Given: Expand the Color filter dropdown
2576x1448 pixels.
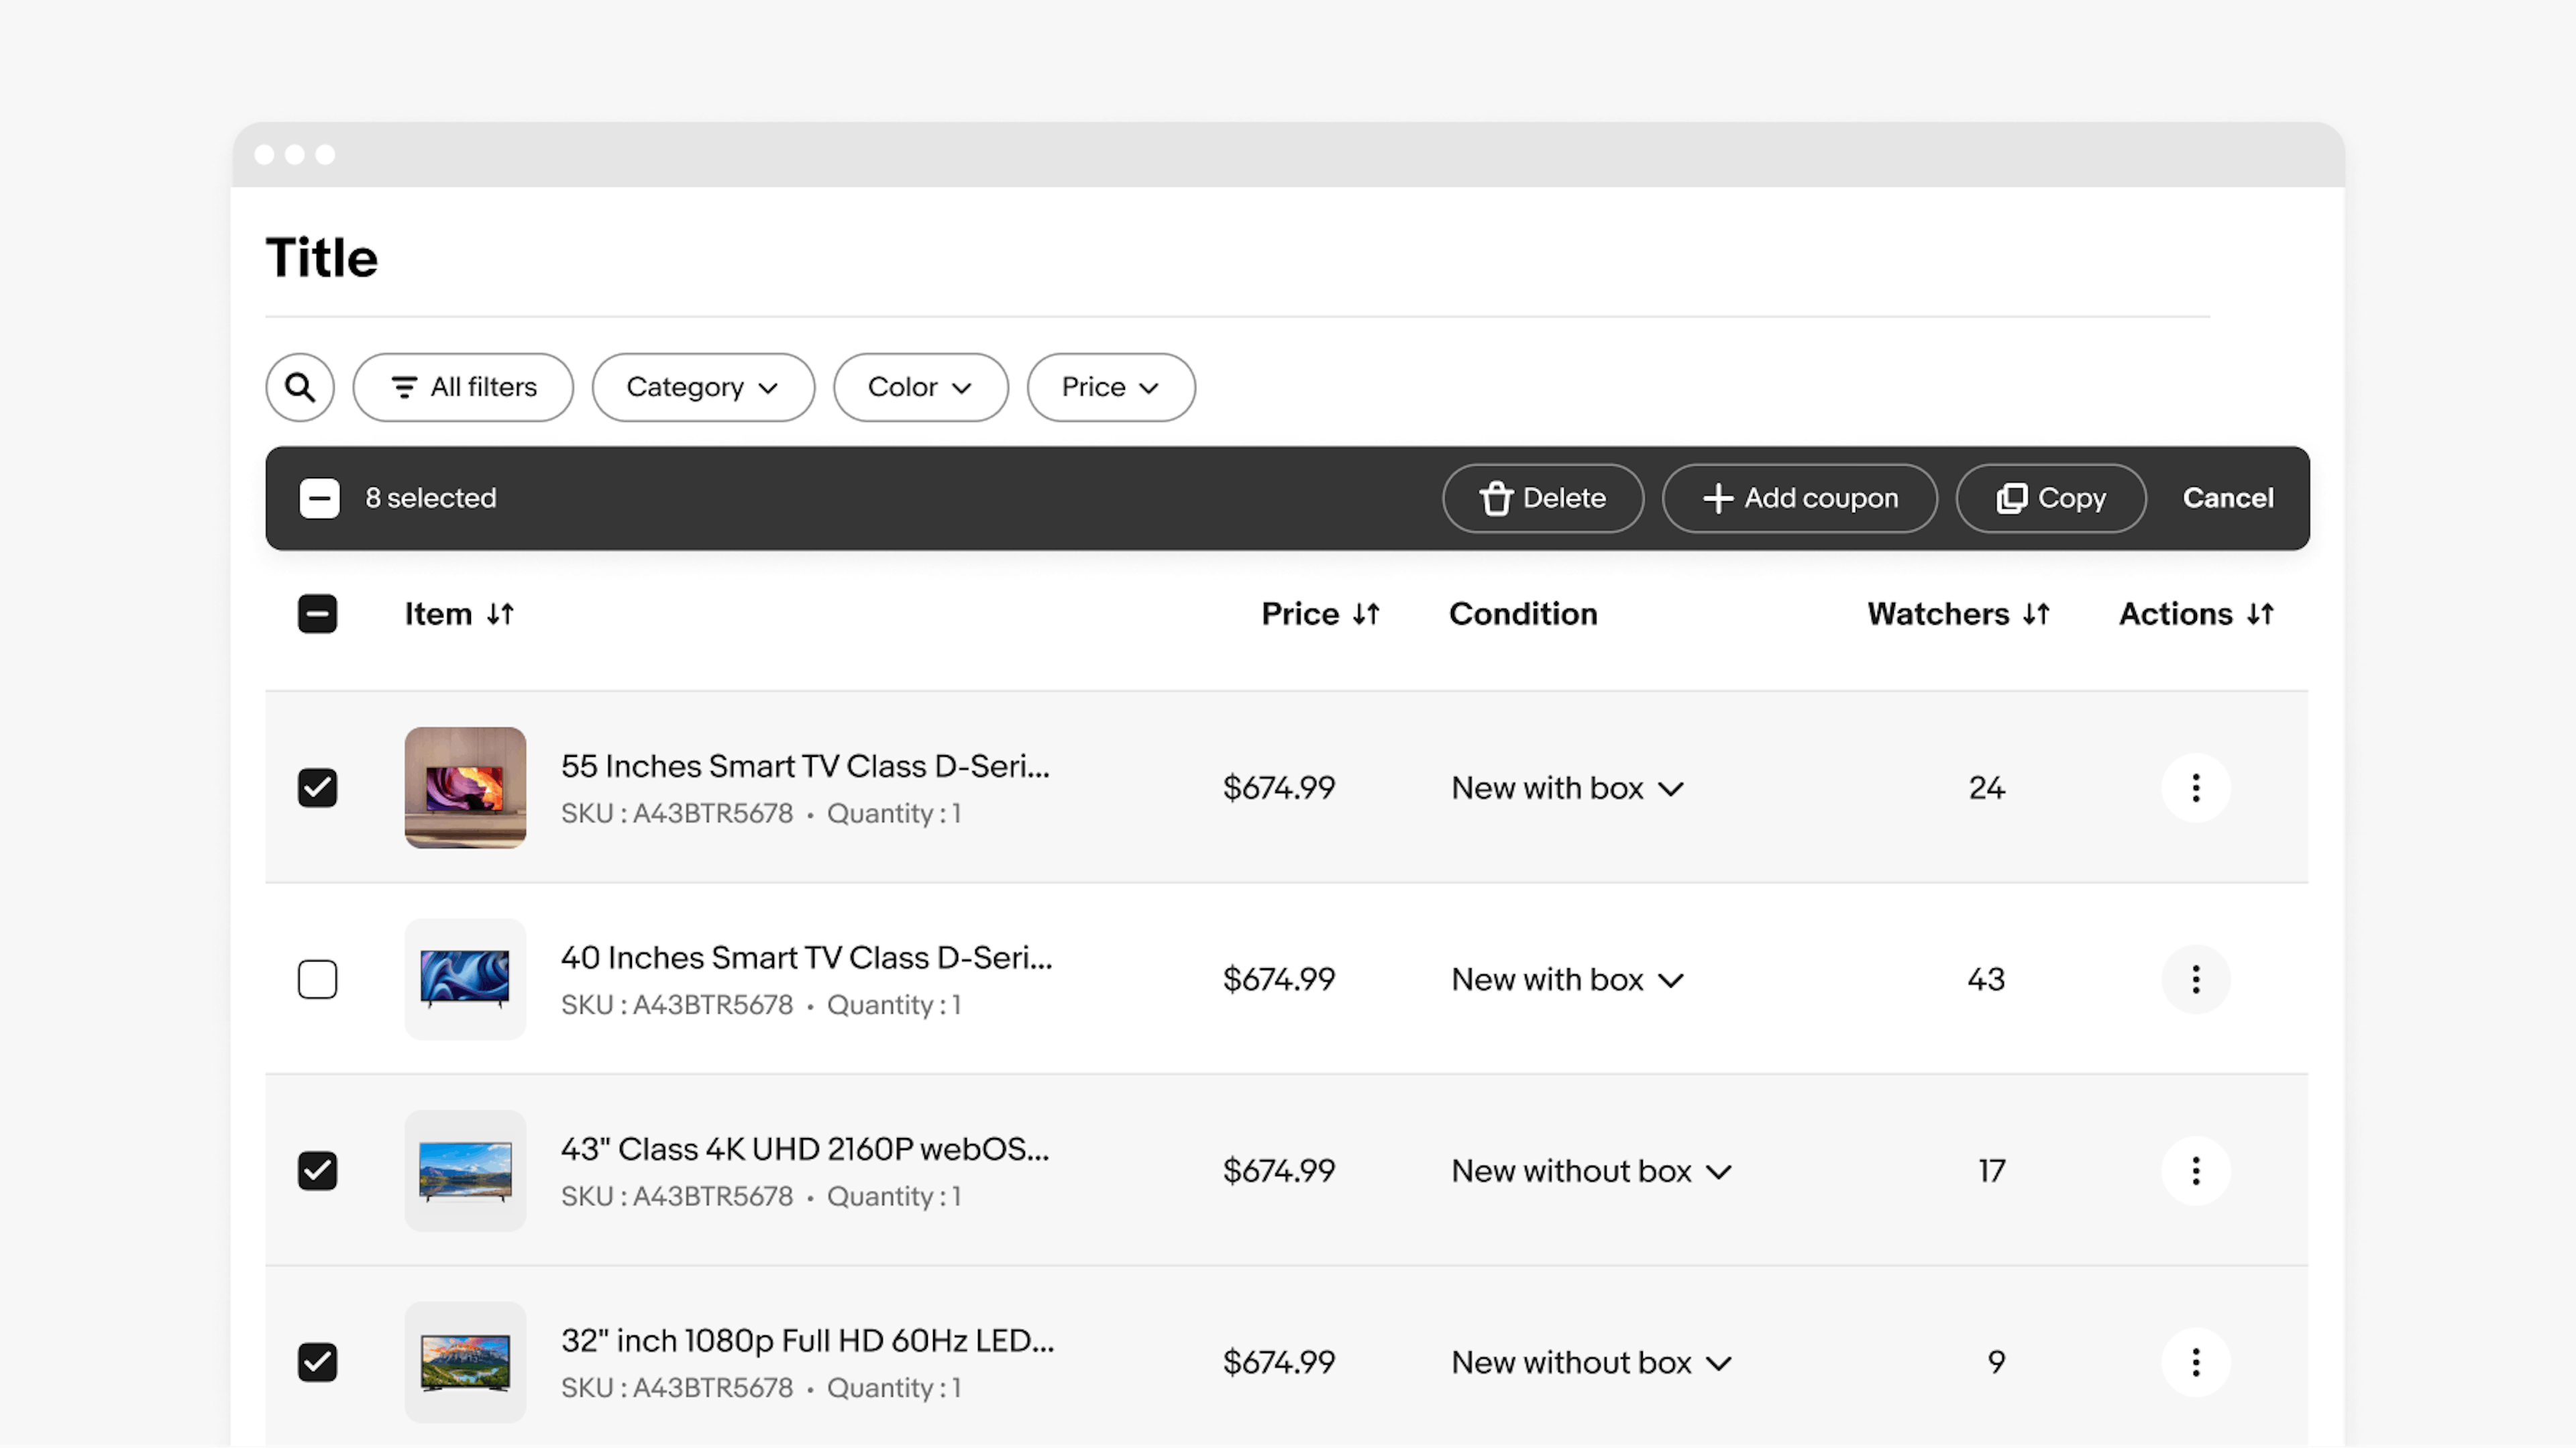Looking at the screenshot, I should [x=918, y=386].
